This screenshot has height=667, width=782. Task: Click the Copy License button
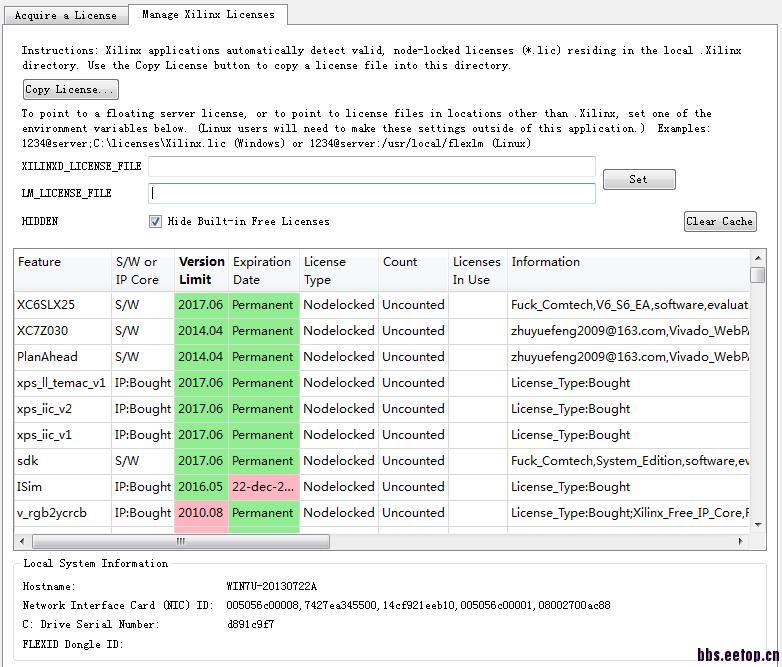[x=70, y=89]
